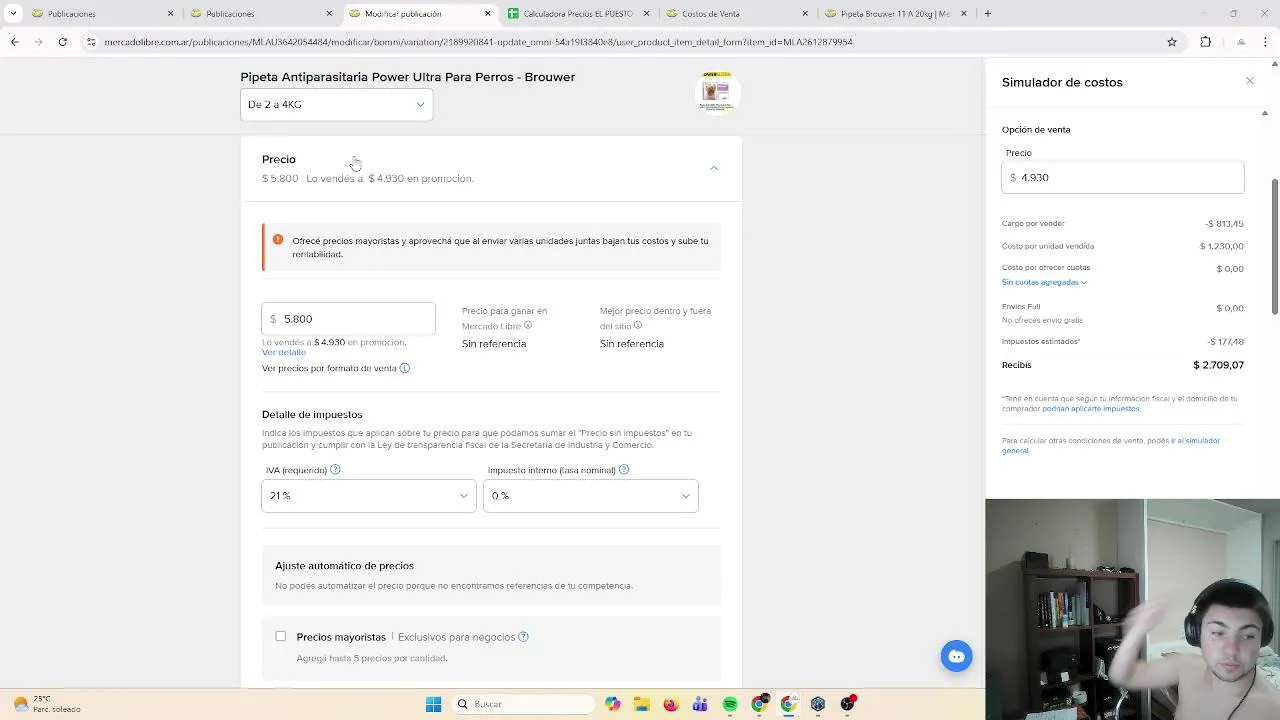
Task: View site information icon in address bar
Action: 91,42
